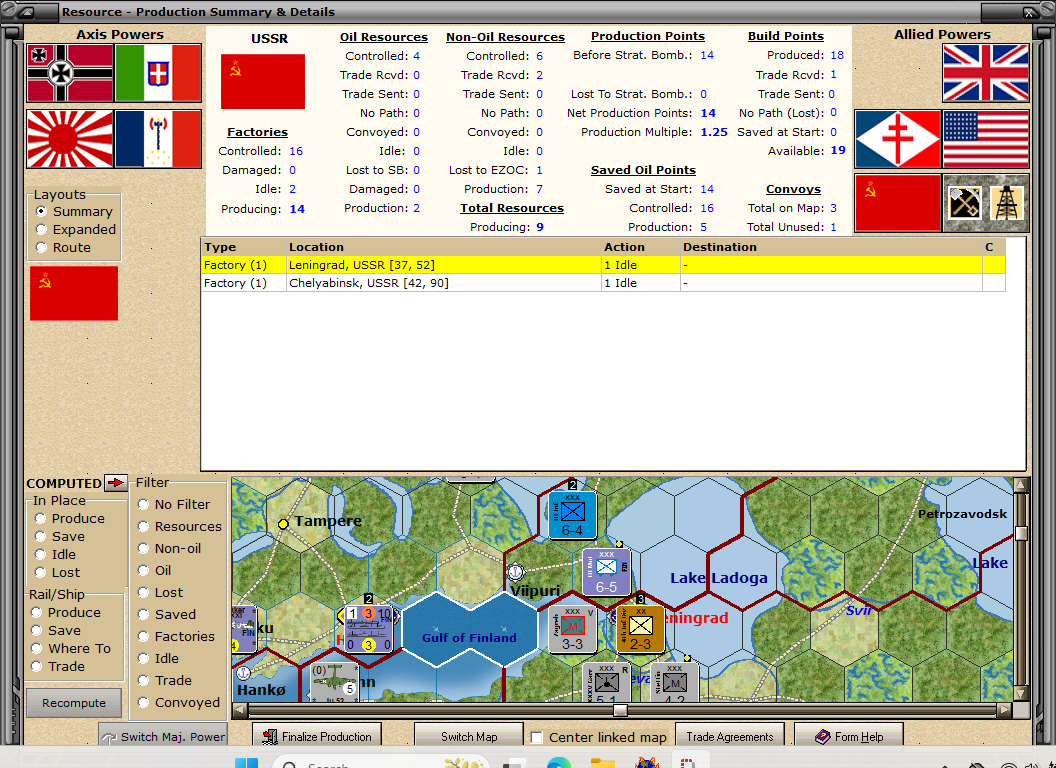
Task: Click the Viipuri port anchor symbol
Action: click(515, 572)
